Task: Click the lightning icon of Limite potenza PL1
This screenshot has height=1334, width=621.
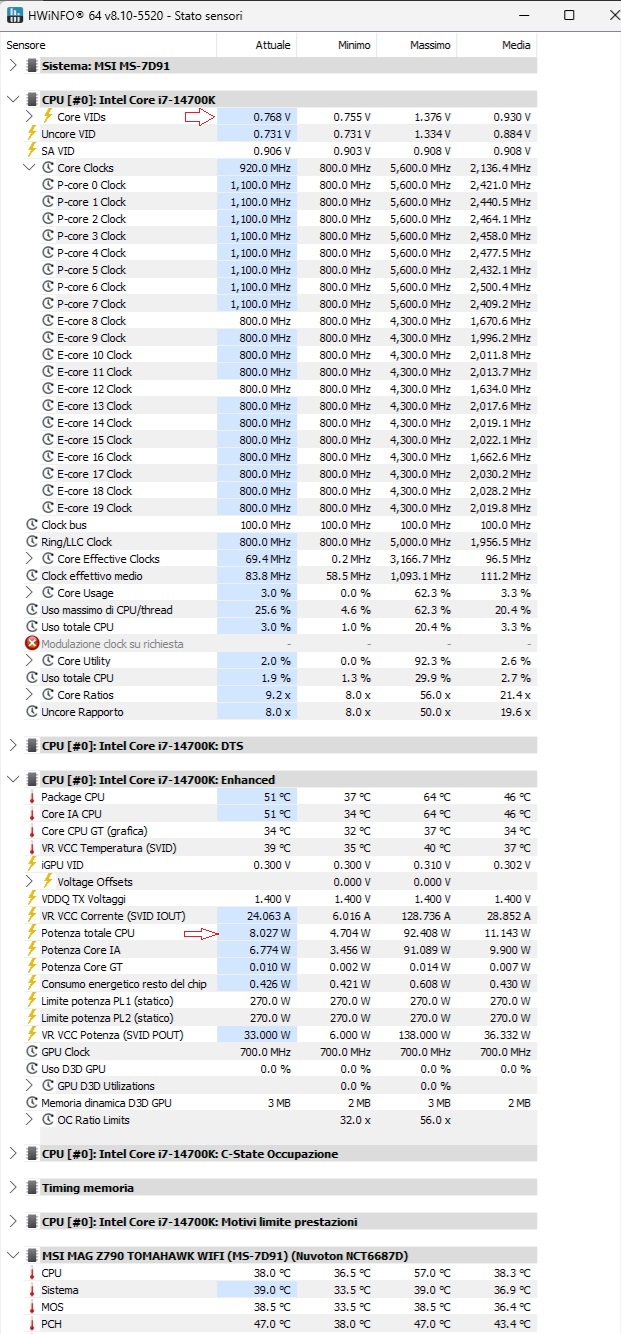Action: 31,1000
